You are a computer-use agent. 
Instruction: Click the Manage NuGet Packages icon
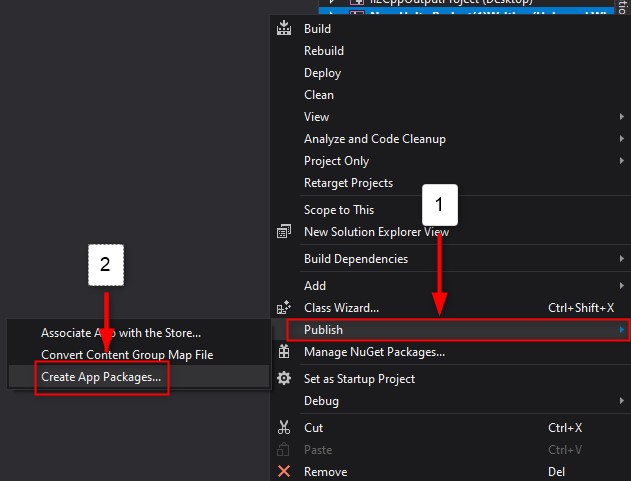[x=284, y=352]
